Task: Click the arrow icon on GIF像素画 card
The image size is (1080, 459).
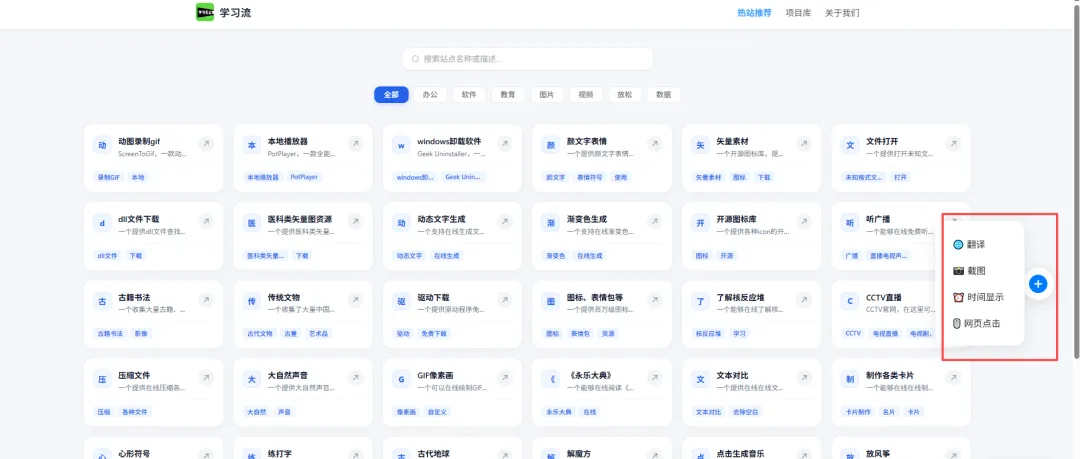Action: point(505,378)
